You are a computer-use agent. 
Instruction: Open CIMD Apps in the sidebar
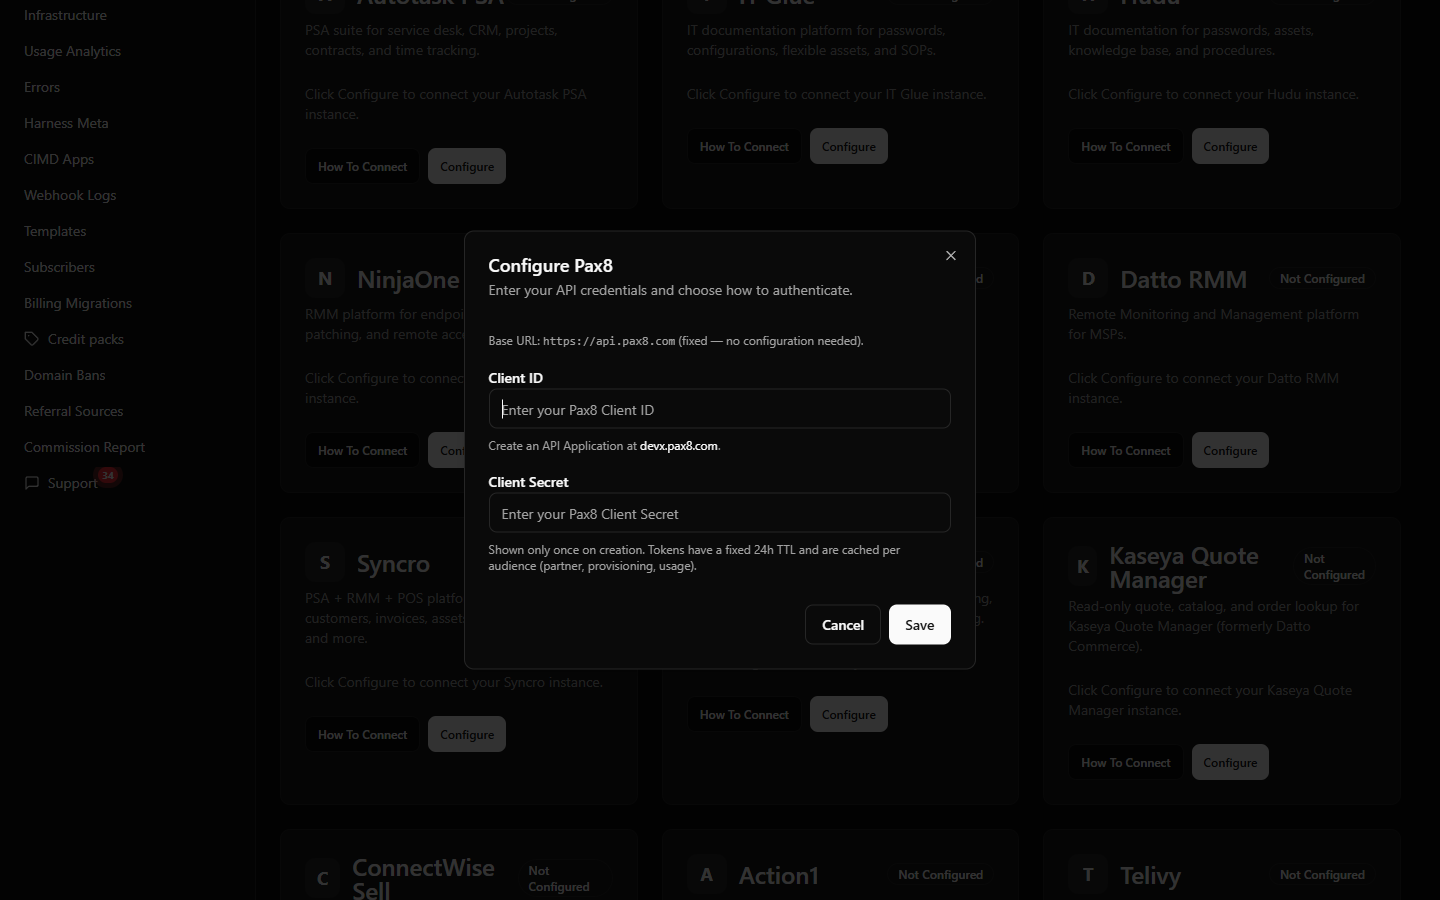(59, 159)
